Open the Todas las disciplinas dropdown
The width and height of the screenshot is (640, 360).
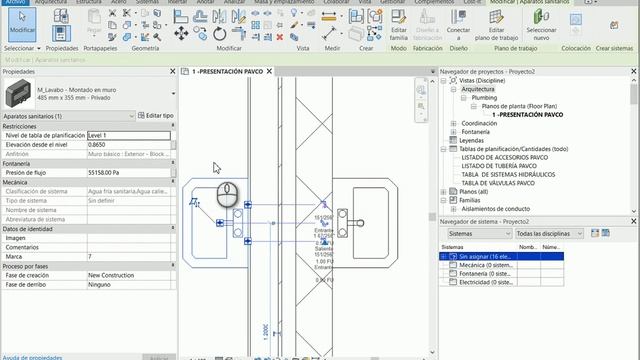(549, 234)
